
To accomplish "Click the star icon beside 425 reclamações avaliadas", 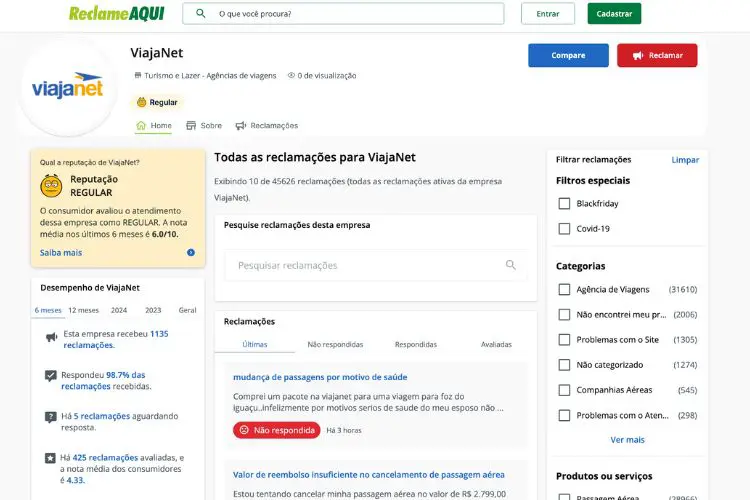I will click(x=50, y=458).
